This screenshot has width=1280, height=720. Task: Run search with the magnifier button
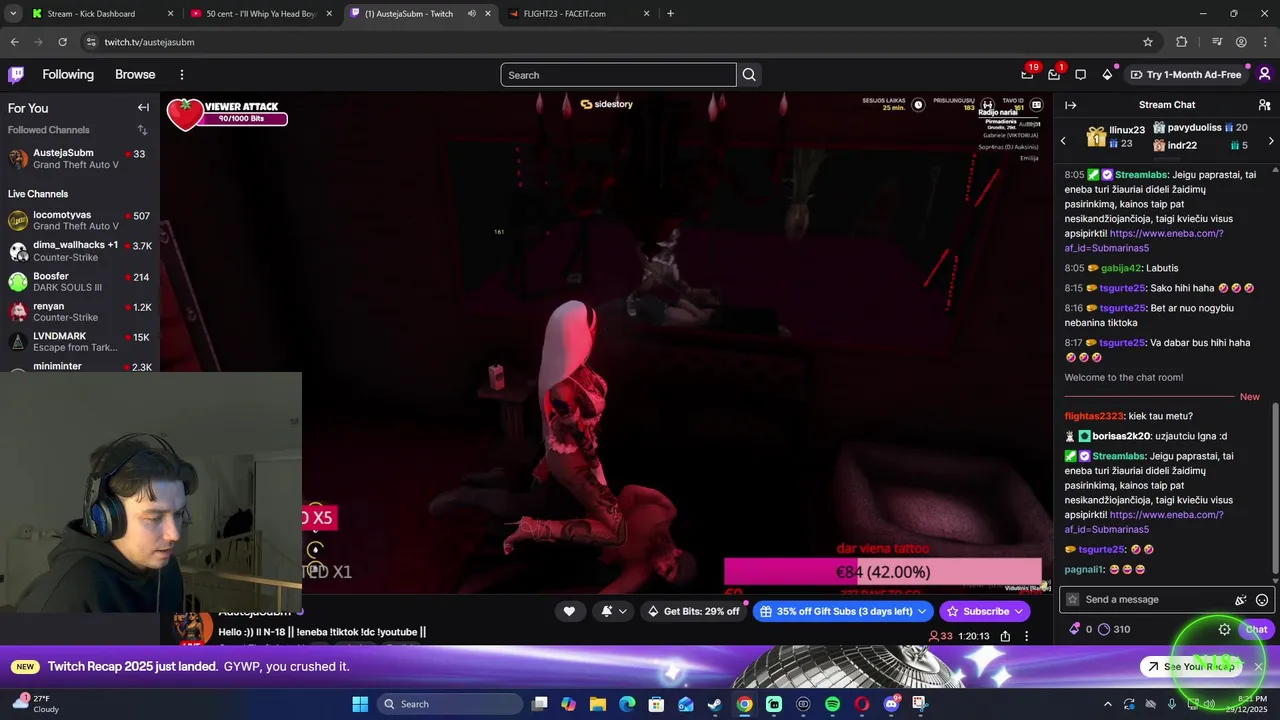click(749, 75)
